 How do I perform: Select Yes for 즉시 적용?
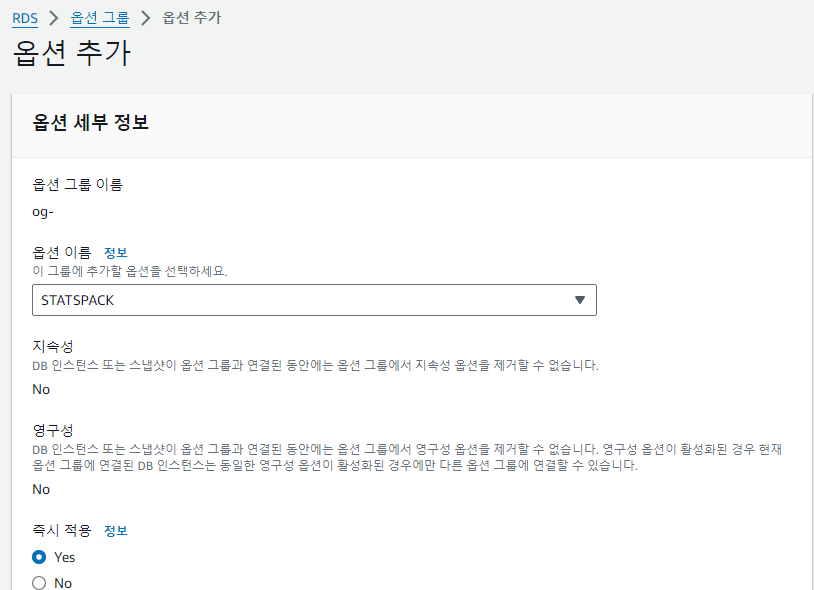(x=39, y=557)
